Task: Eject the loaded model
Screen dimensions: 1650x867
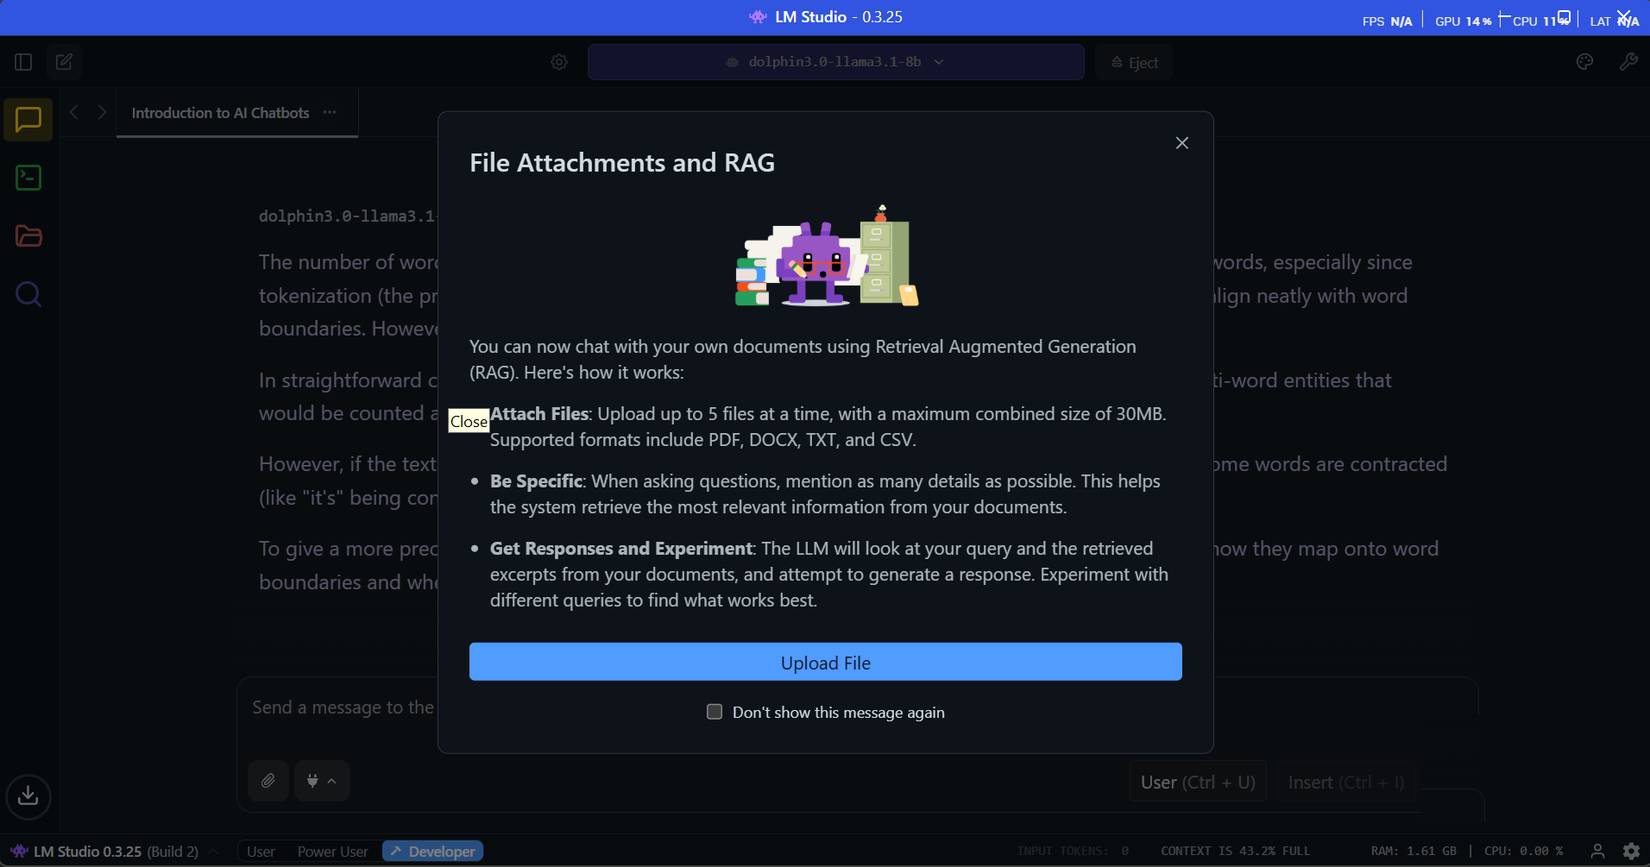Action: click(1134, 62)
